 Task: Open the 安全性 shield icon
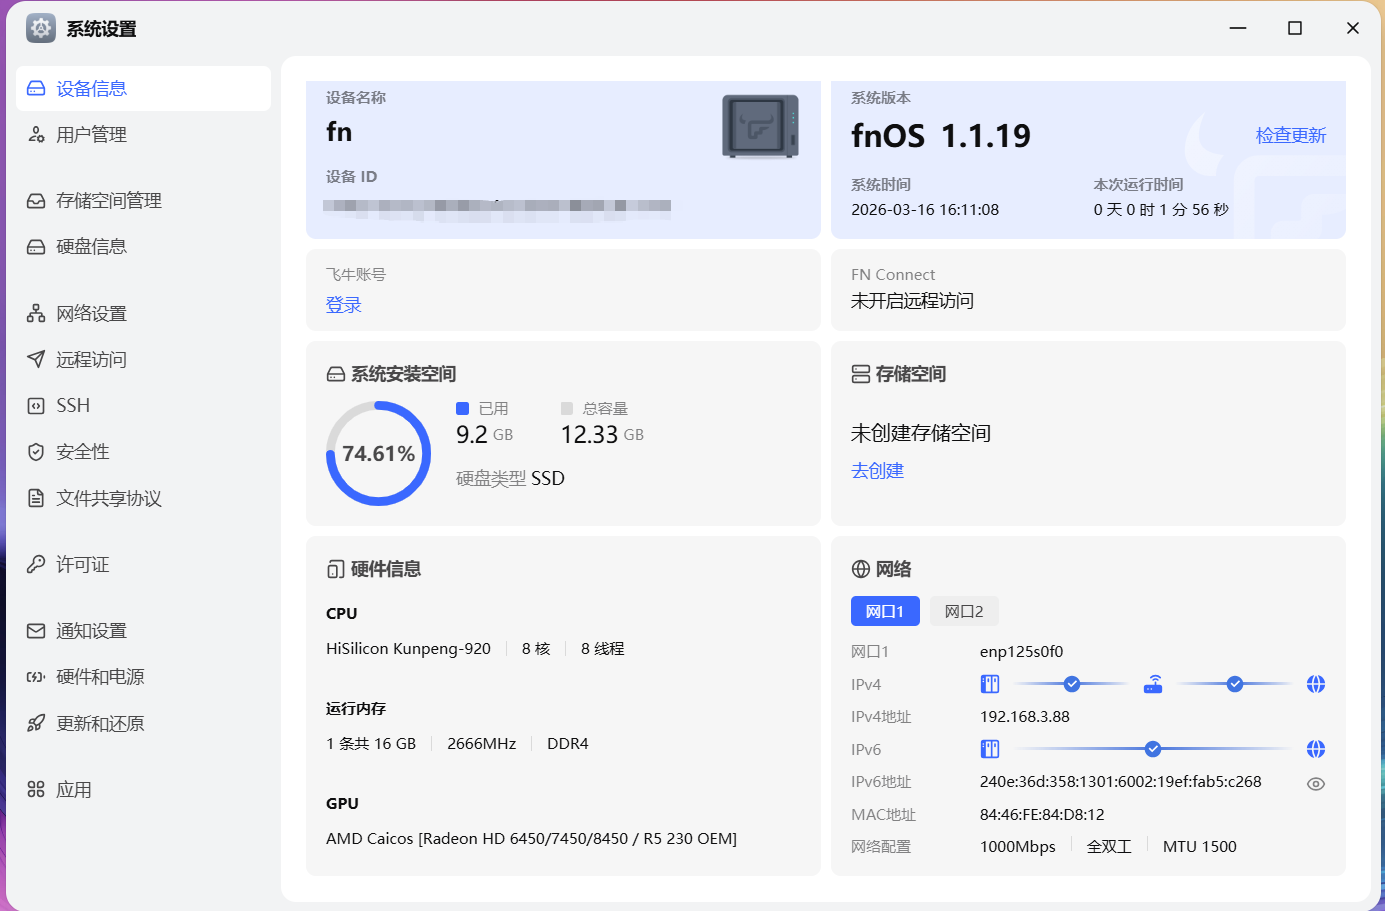click(36, 452)
